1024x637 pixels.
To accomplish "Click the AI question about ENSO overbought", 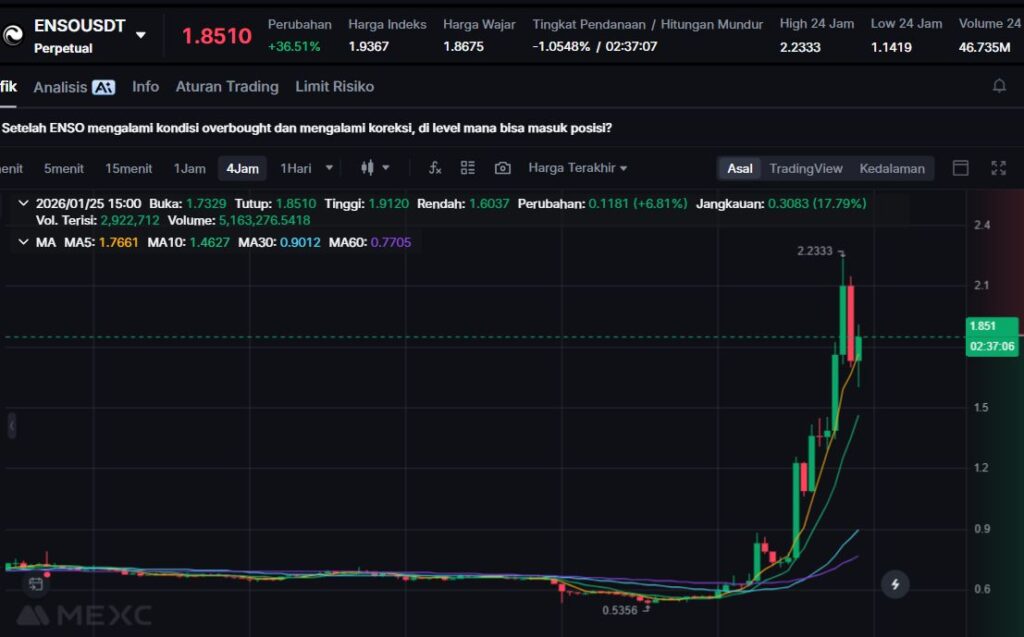I will point(307,128).
